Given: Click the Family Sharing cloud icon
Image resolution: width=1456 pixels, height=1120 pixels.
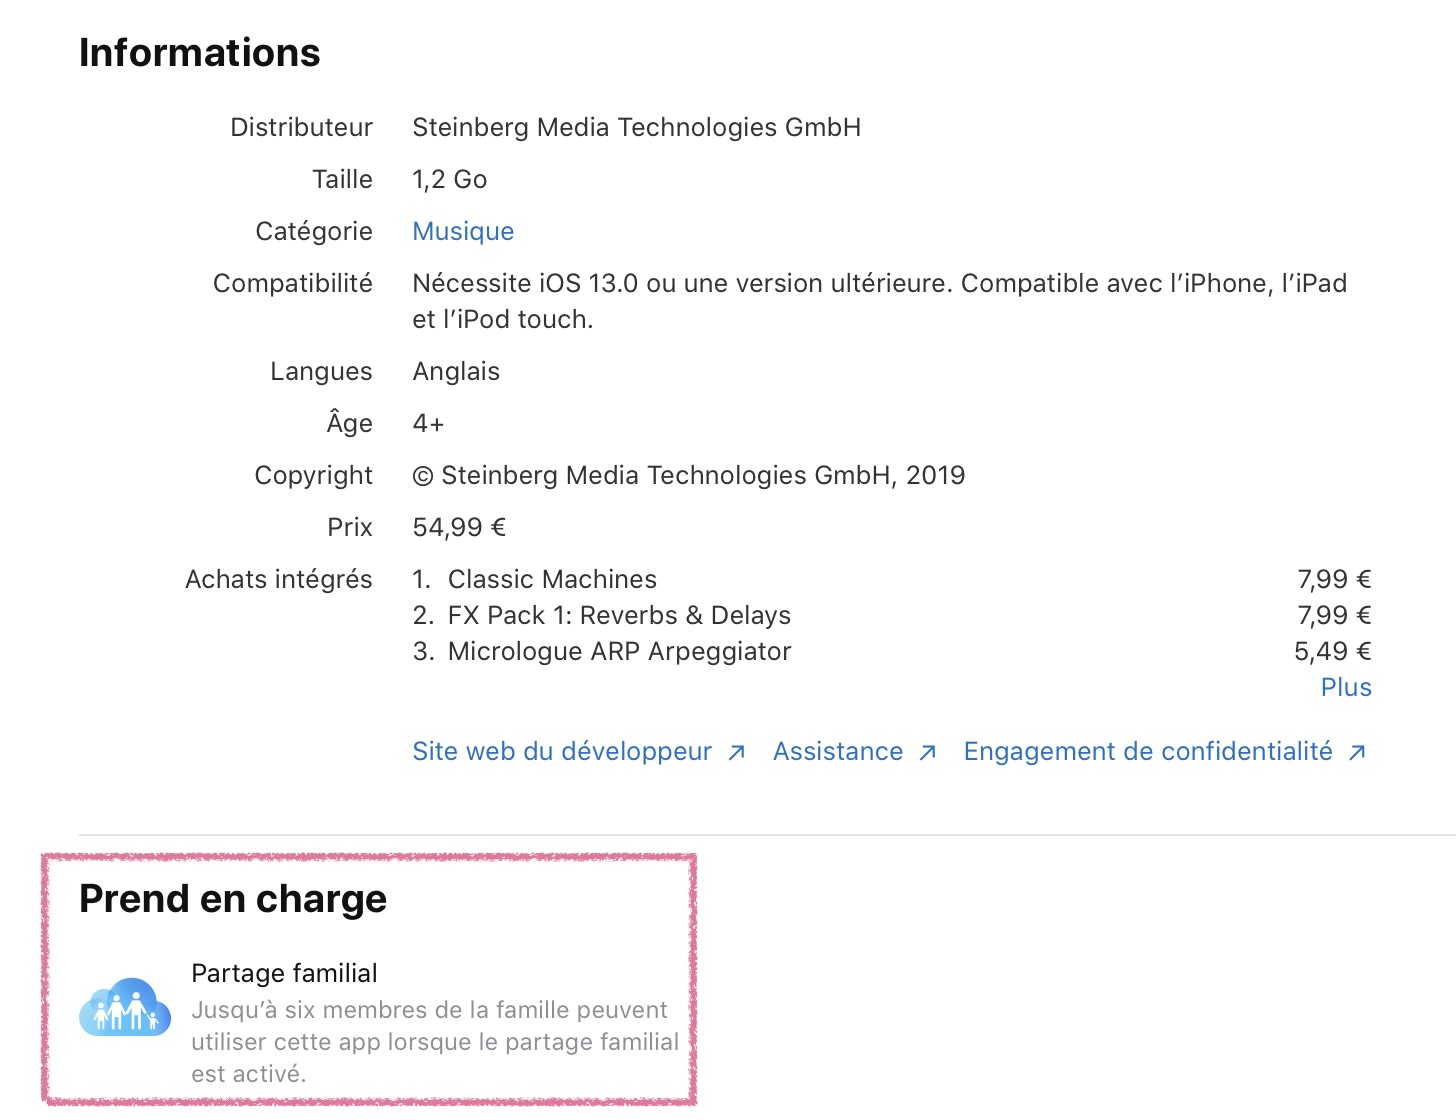Looking at the screenshot, I should 125,1007.
